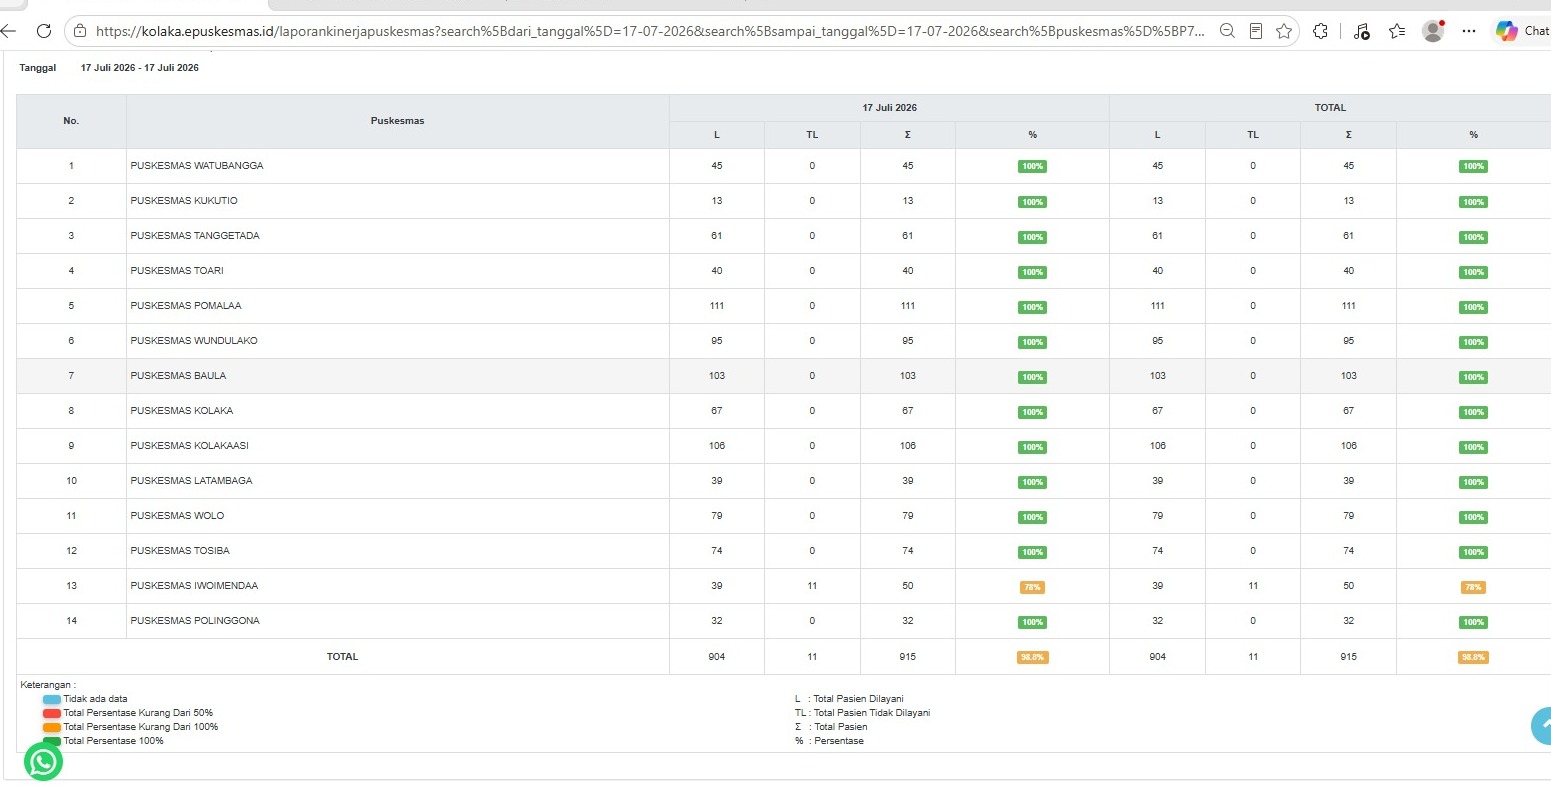Click the 'Puskesmas' column header

coord(398,121)
